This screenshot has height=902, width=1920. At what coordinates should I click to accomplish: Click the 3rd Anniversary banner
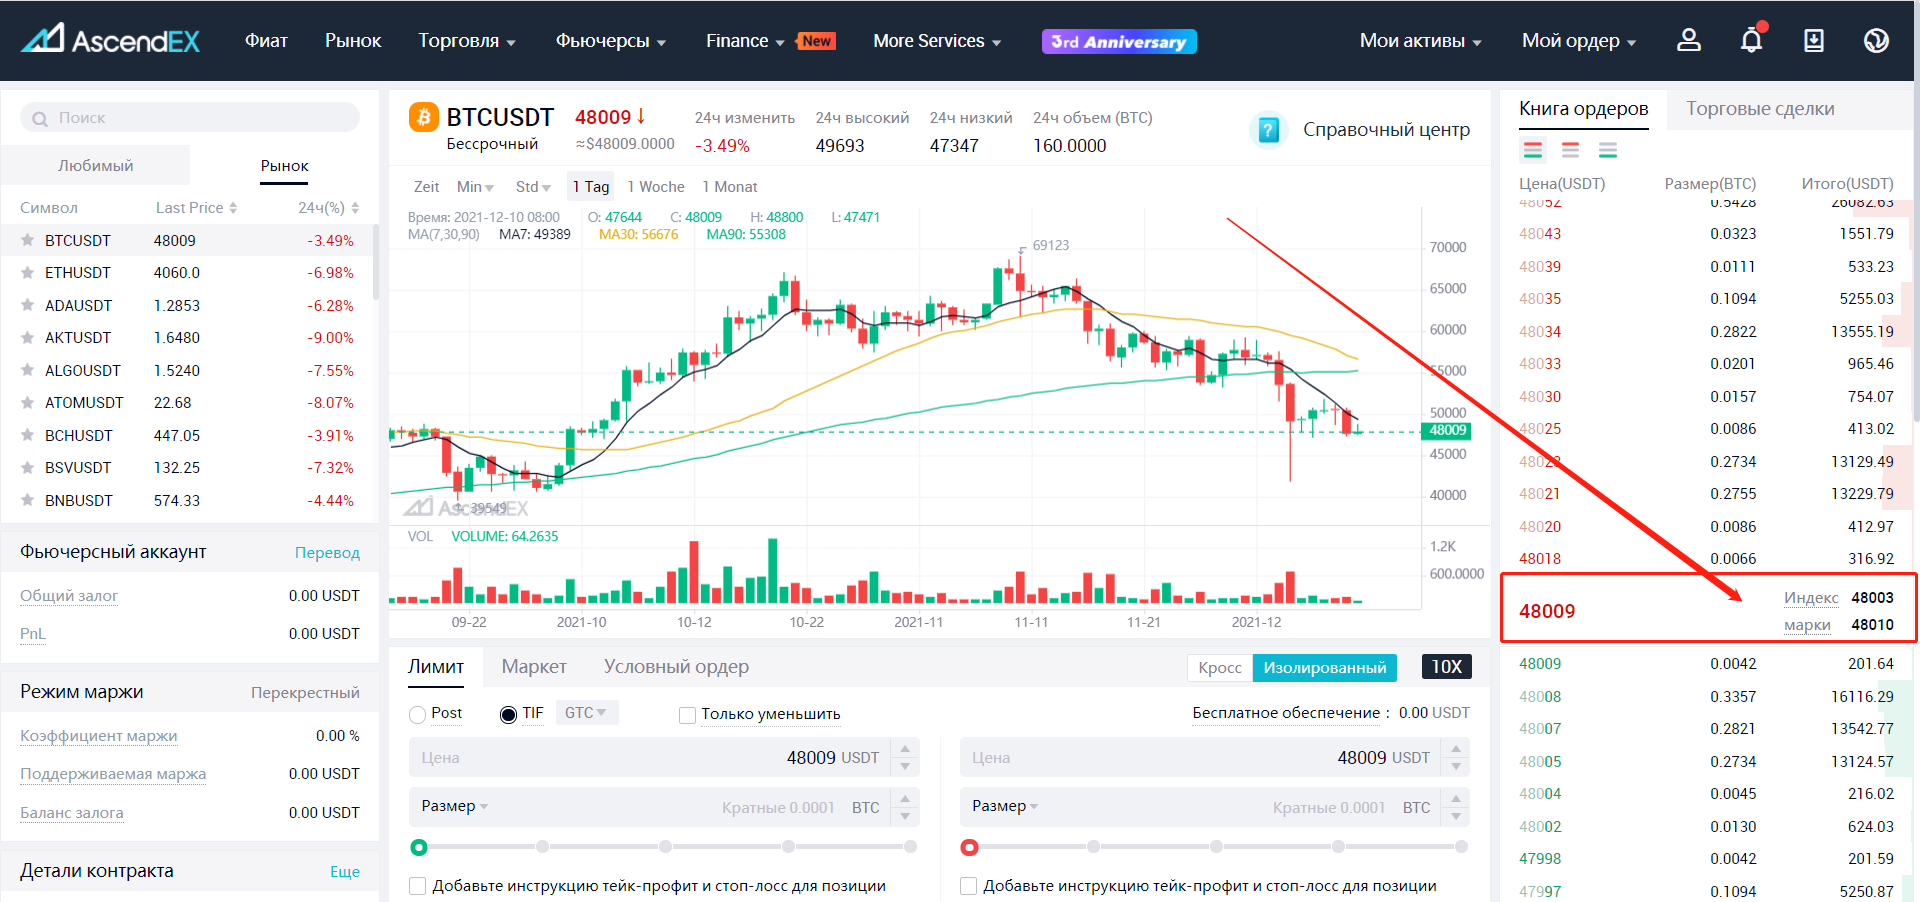click(x=1119, y=41)
